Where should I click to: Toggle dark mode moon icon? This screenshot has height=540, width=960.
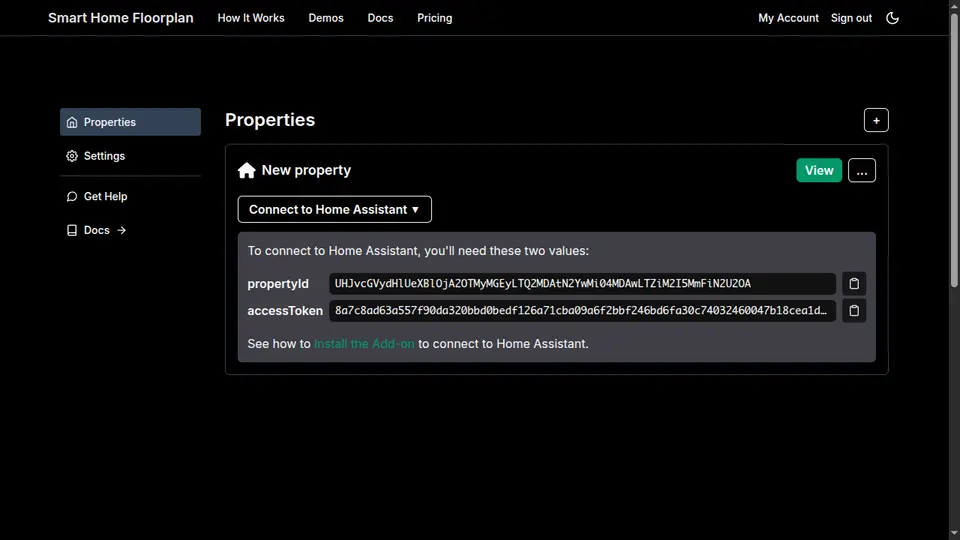892,18
